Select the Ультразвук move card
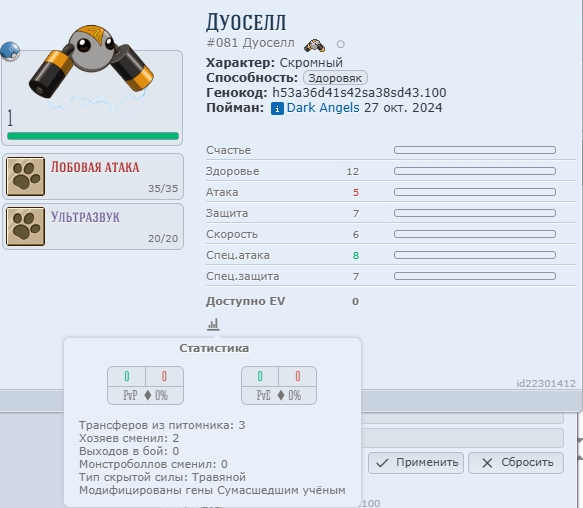The width and height of the screenshot is (583, 508). [x=93, y=226]
